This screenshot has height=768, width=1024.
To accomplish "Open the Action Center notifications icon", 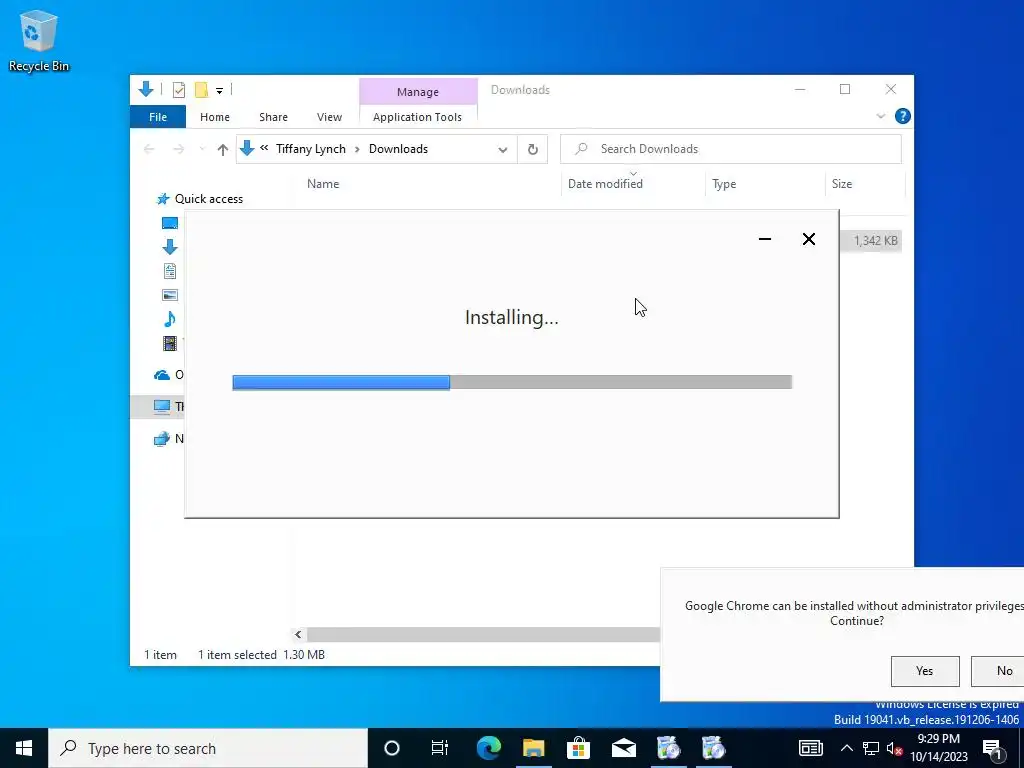I will pyautogui.click(x=992, y=748).
